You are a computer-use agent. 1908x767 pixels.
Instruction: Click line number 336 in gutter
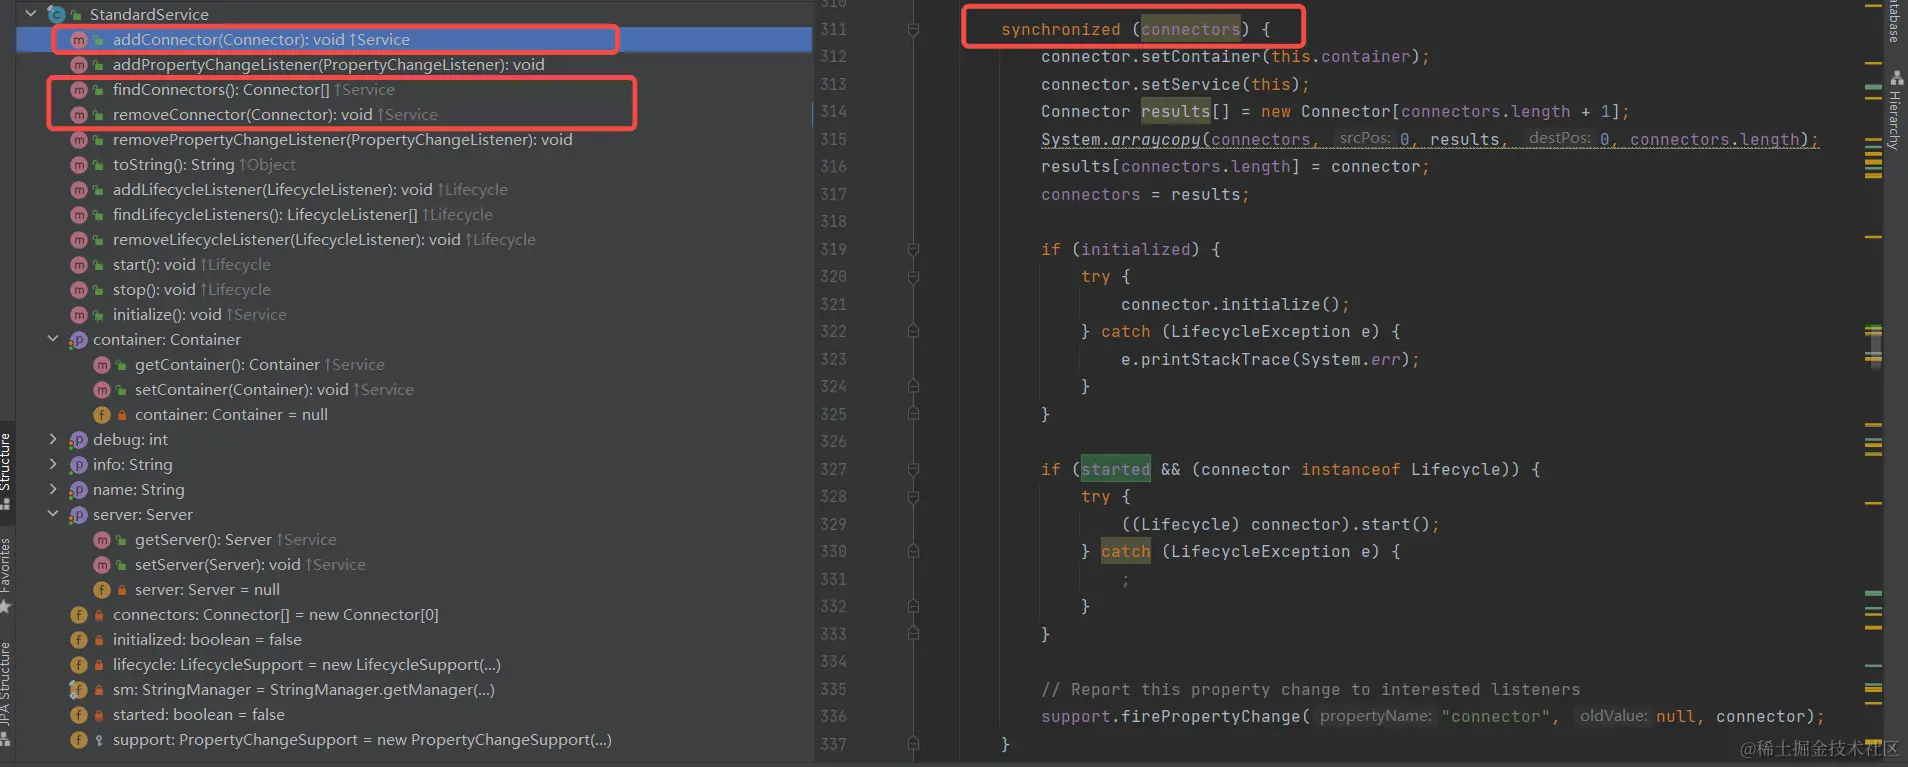pos(833,716)
